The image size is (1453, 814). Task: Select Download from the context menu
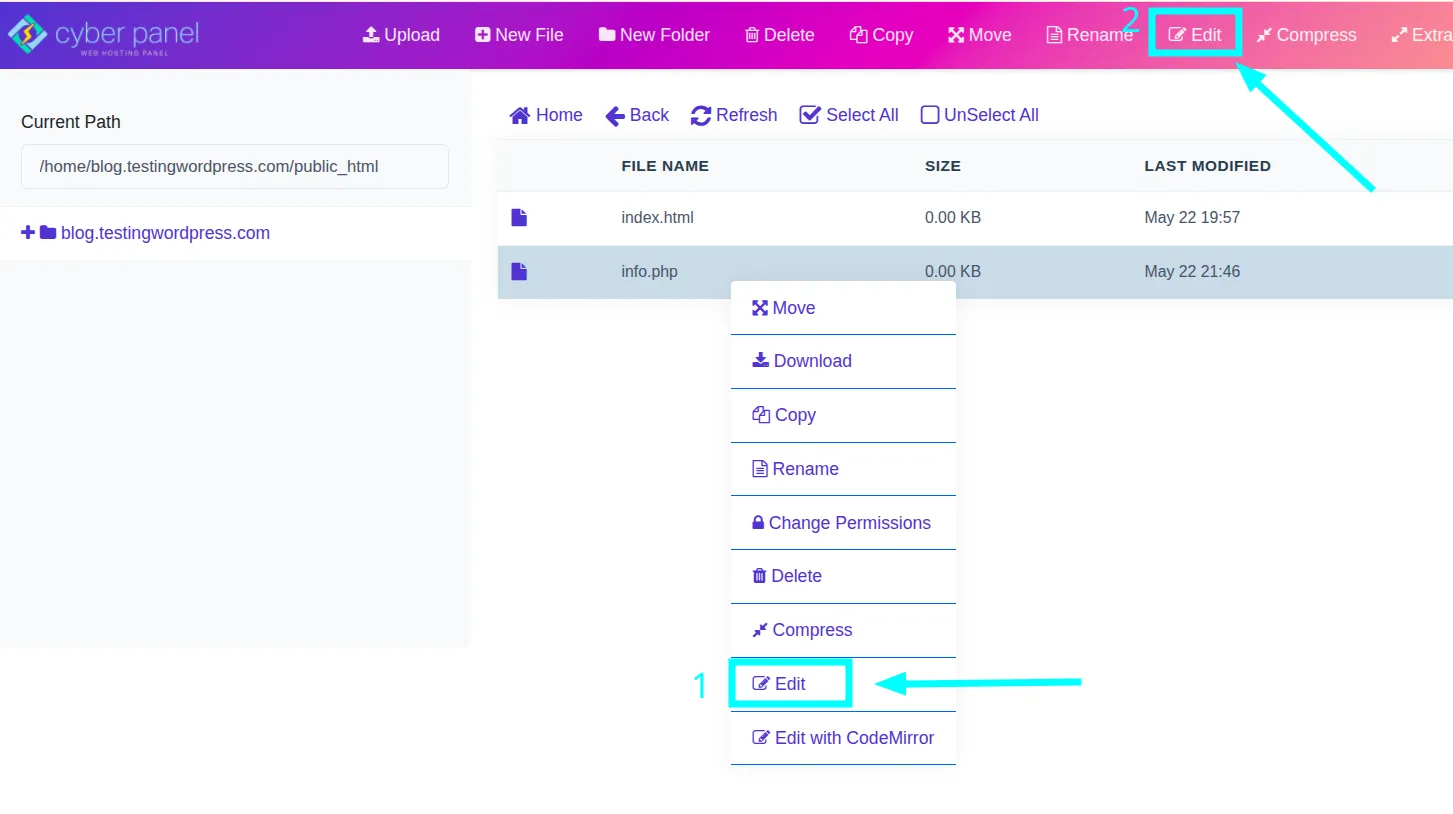(x=811, y=361)
